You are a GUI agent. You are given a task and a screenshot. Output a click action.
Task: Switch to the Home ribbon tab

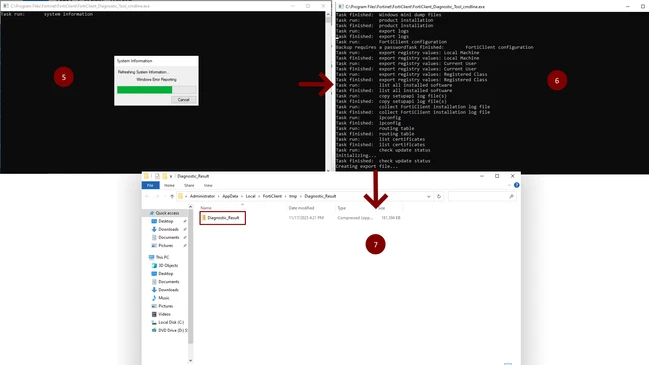[169, 185]
